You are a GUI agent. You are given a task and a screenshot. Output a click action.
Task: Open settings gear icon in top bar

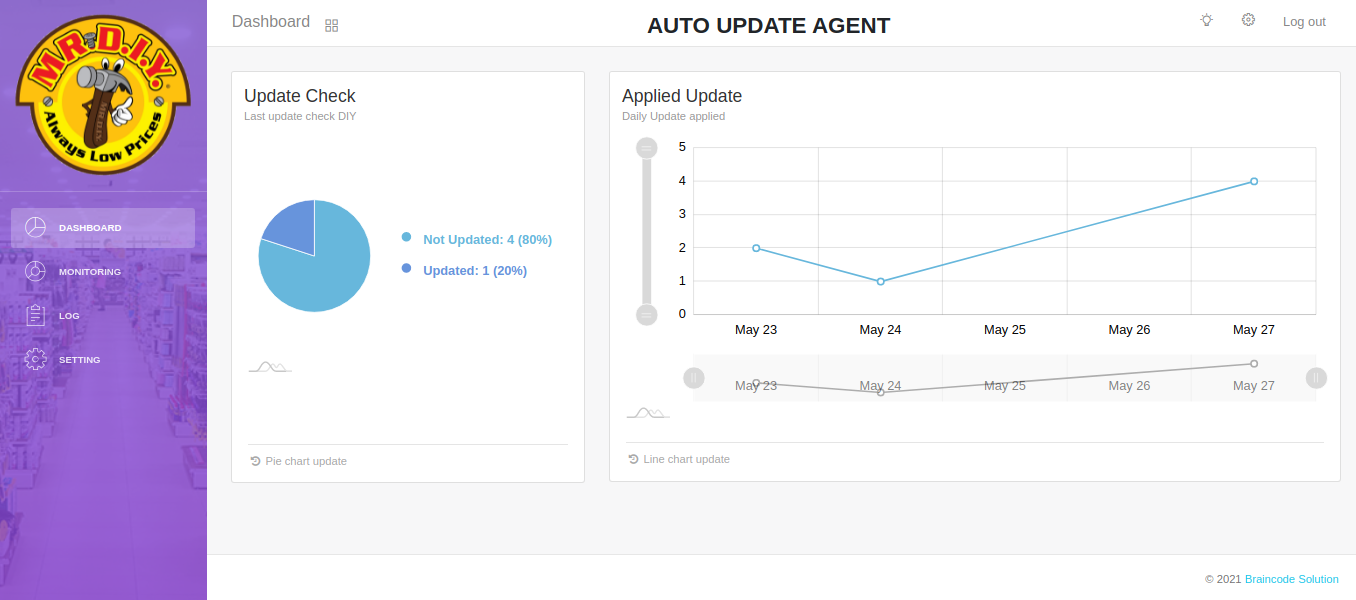coord(1248,20)
